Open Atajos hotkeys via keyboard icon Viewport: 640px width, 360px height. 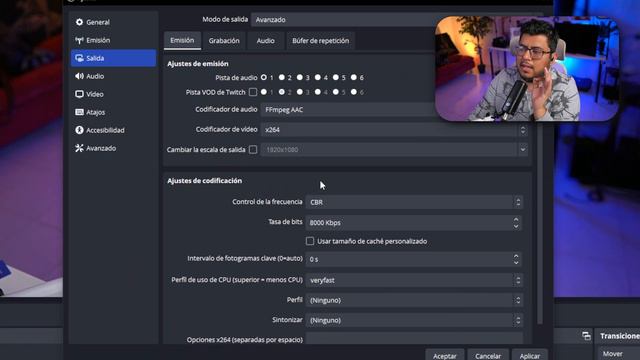[x=79, y=112]
